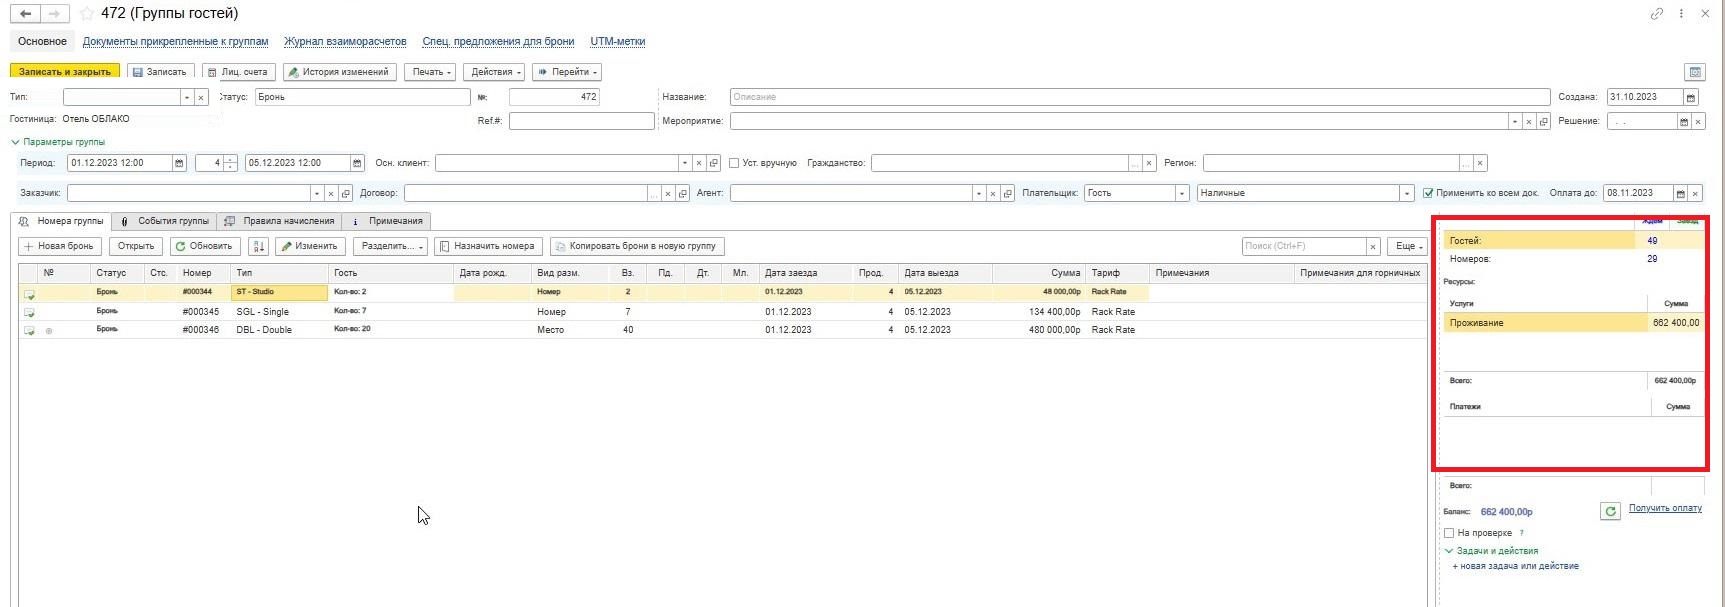The height and width of the screenshot is (607, 1725).
Task: Clear the Регион field
Action: [x=1480, y=163]
